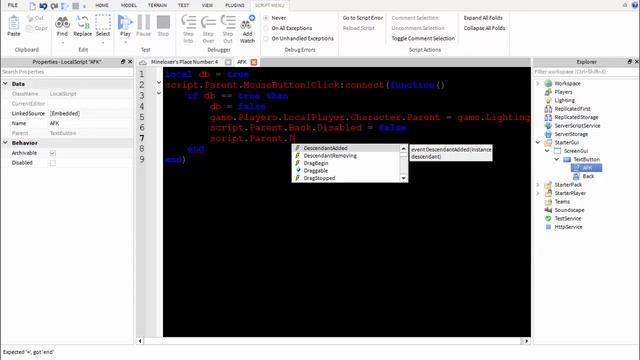640x360 pixels.
Task: Toggle the Archivable checkbox
Action: [53, 153]
